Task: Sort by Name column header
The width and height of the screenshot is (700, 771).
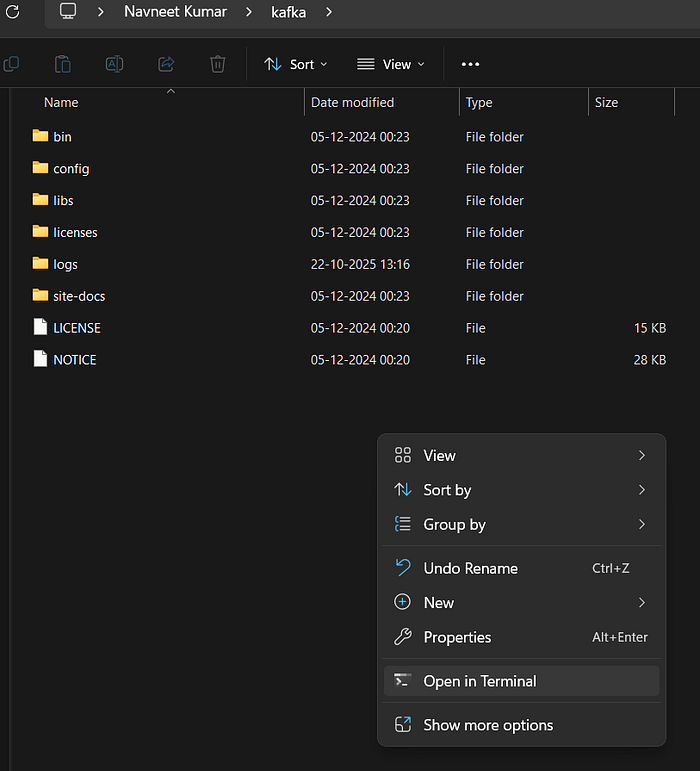Action: (x=61, y=102)
